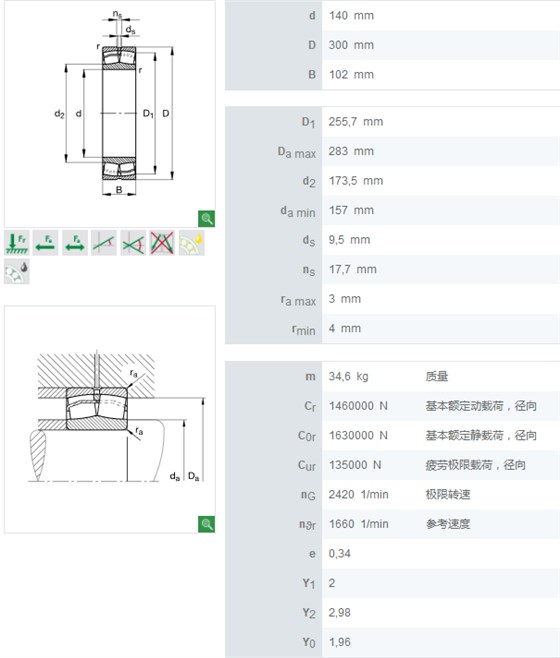Select the Y0 value 1,96
Screen dimensions: 560x658
340,642
